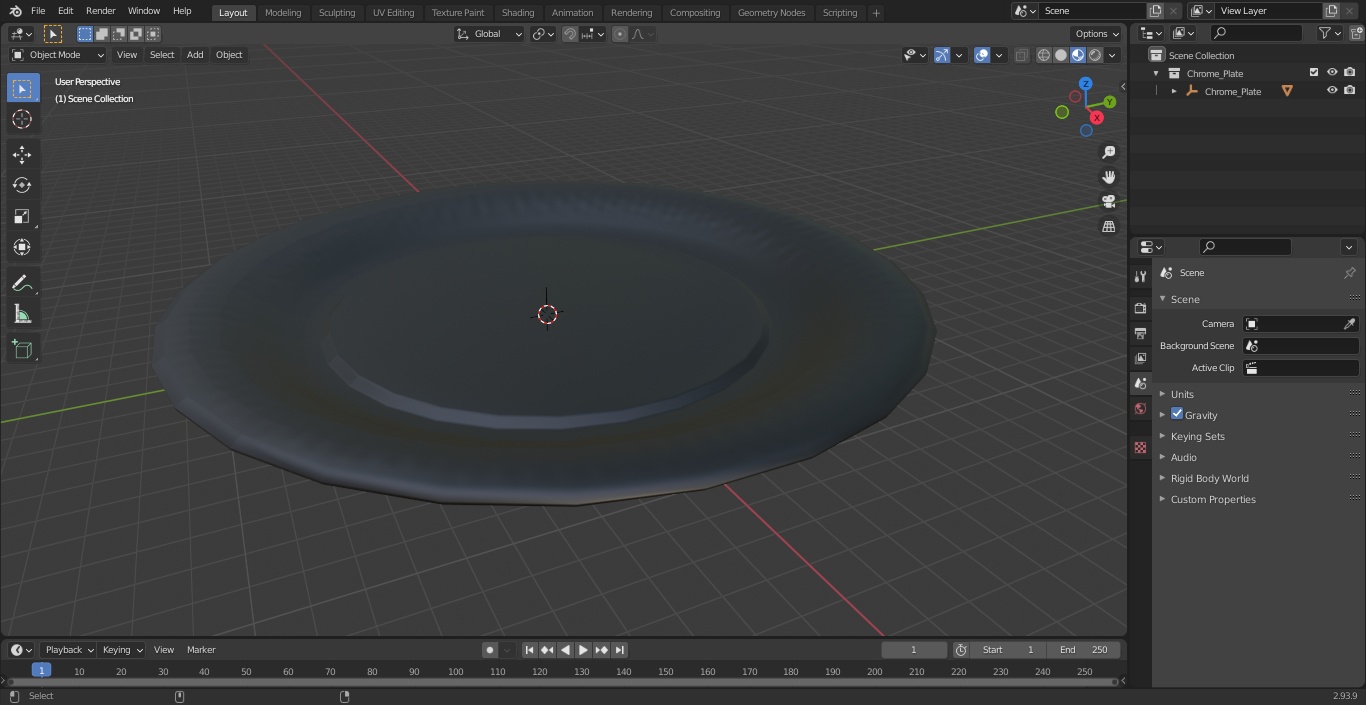Open the Output properties tab
This screenshot has height=705, width=1366.
(x=1140, y=333)
